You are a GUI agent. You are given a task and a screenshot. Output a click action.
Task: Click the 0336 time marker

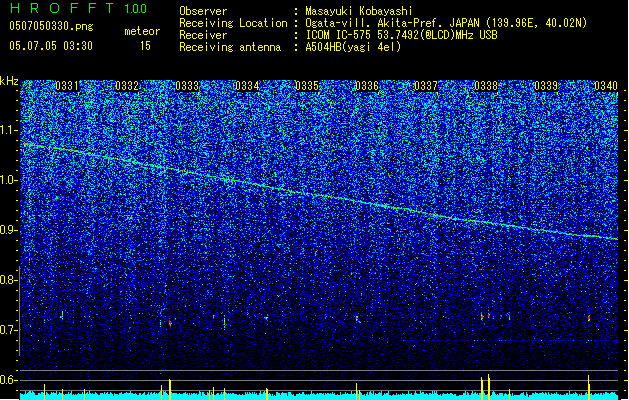click(x=367, y=86)
